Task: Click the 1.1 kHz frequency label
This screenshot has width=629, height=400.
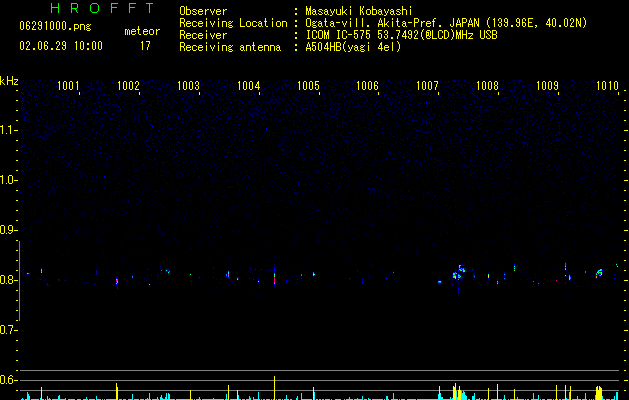Action: pyautogui.click(x=9, y=130)
